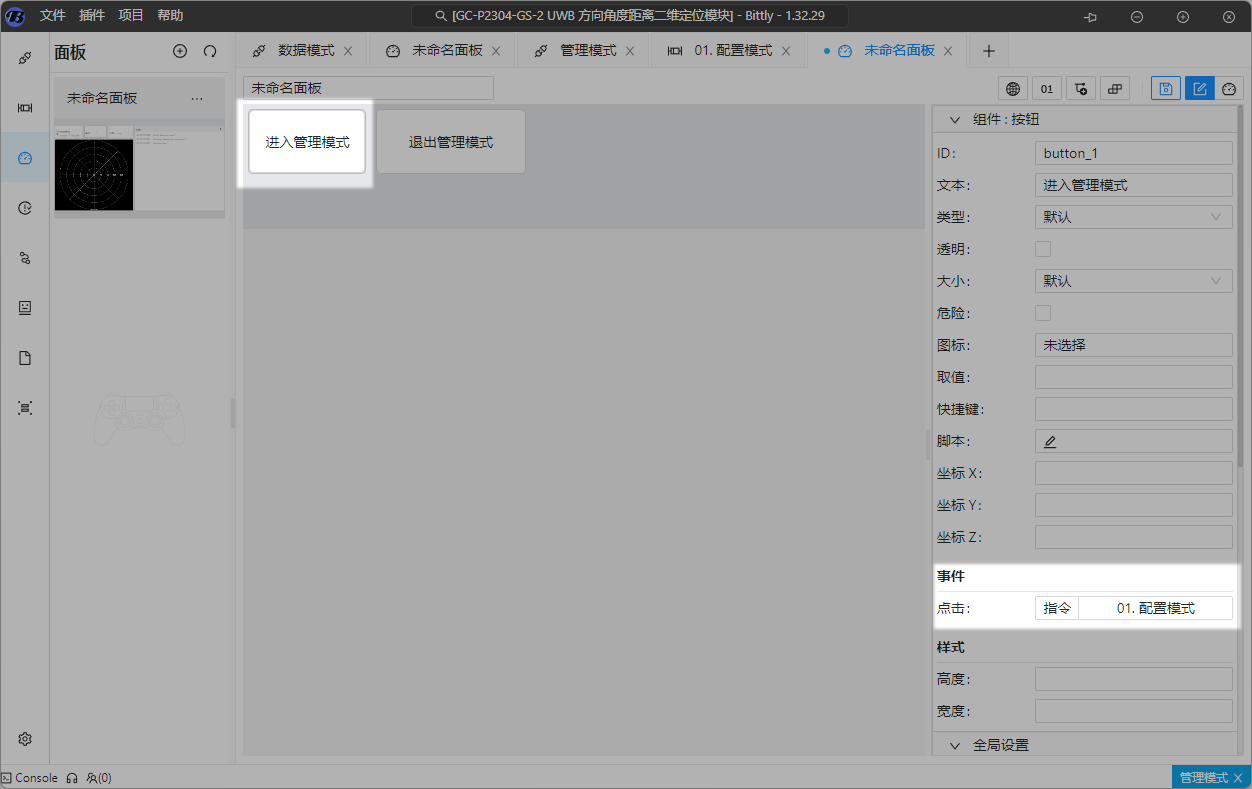Click the settings gear at sidebar bottom
This screenshot has height=789, width=1252.
(x=25, y=739)
